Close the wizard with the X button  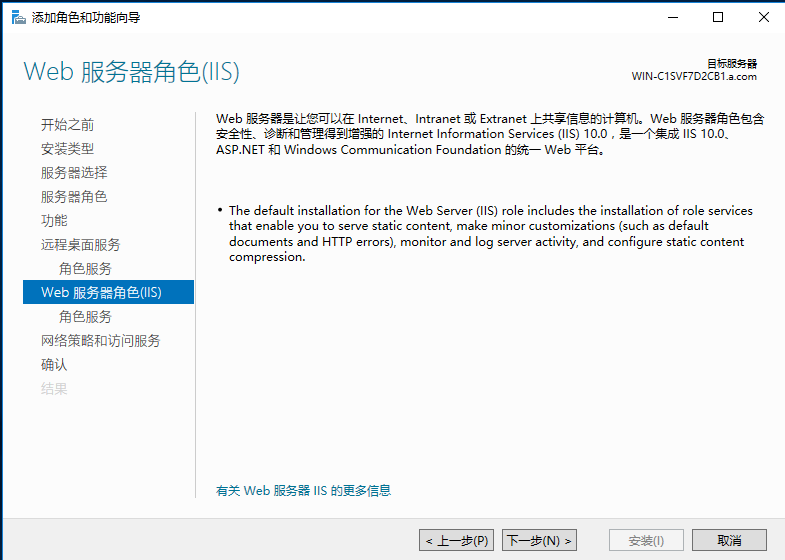click(x=763, y=17)
